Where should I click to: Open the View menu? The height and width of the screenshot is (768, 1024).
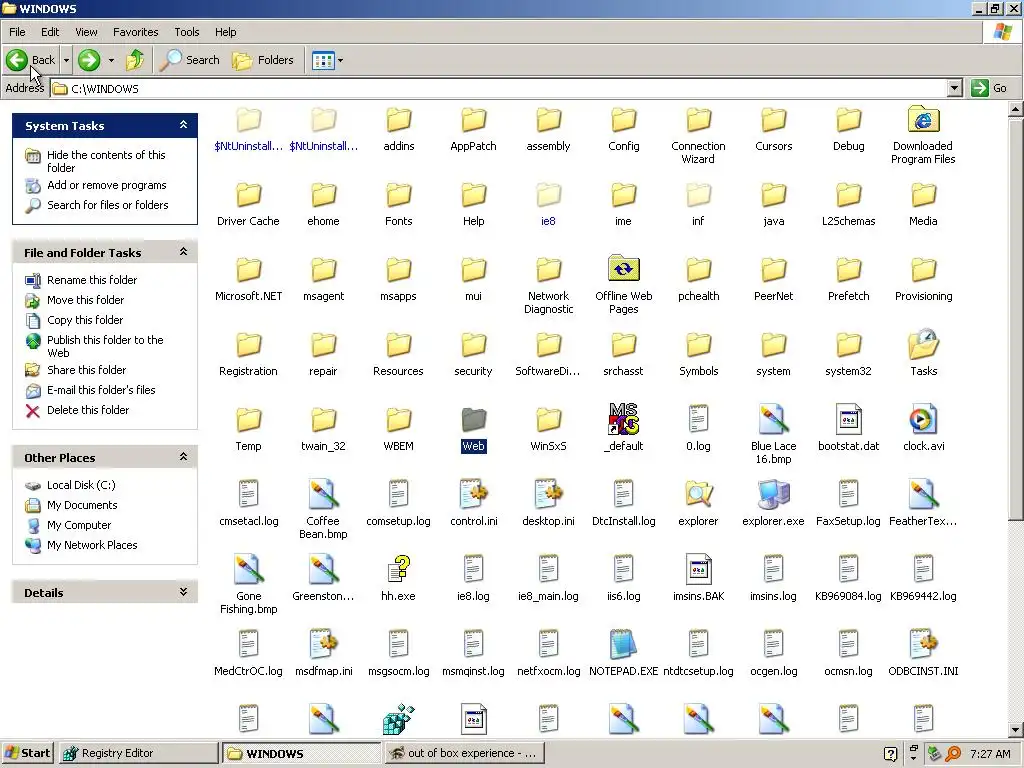coord(86,32)
